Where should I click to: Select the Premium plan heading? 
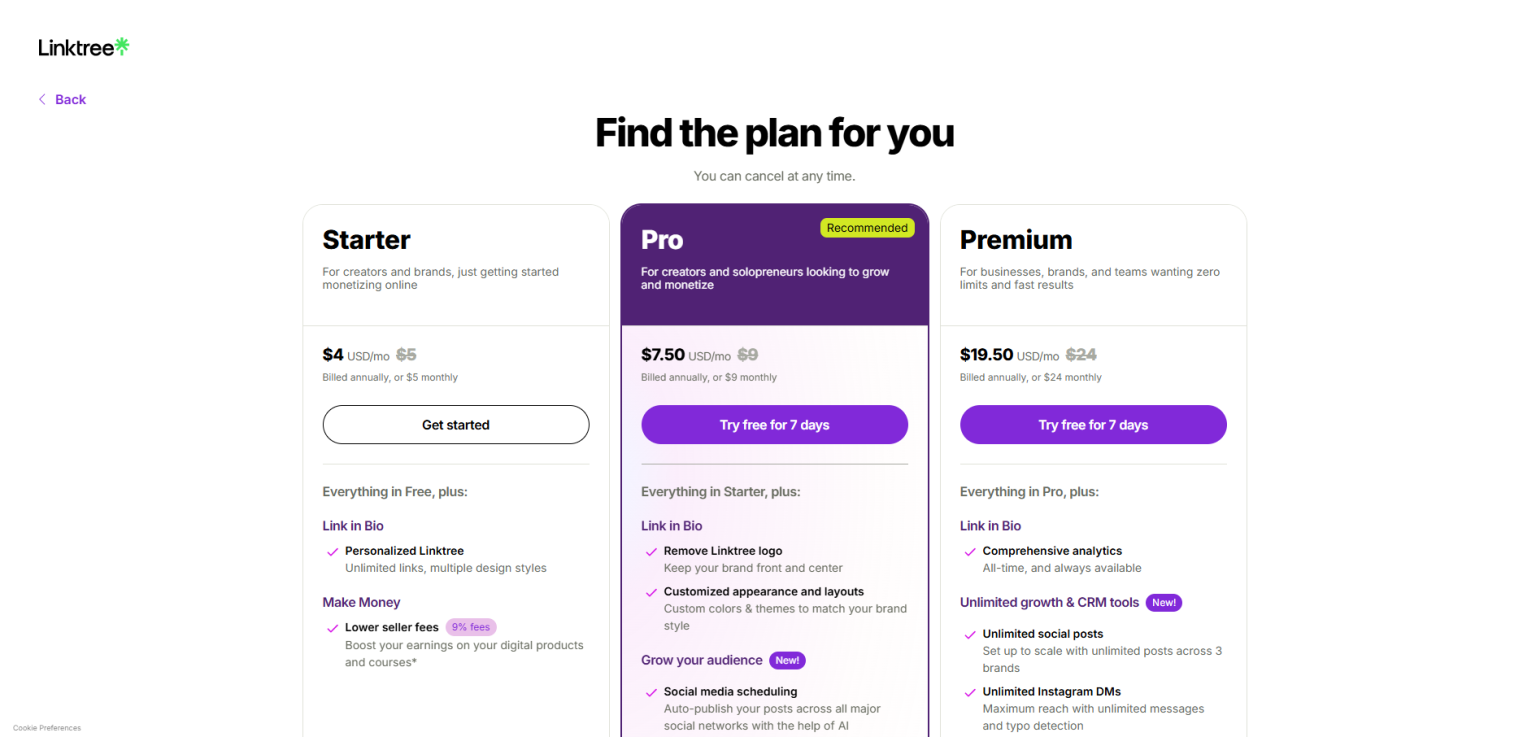[x=1015, y=240]
